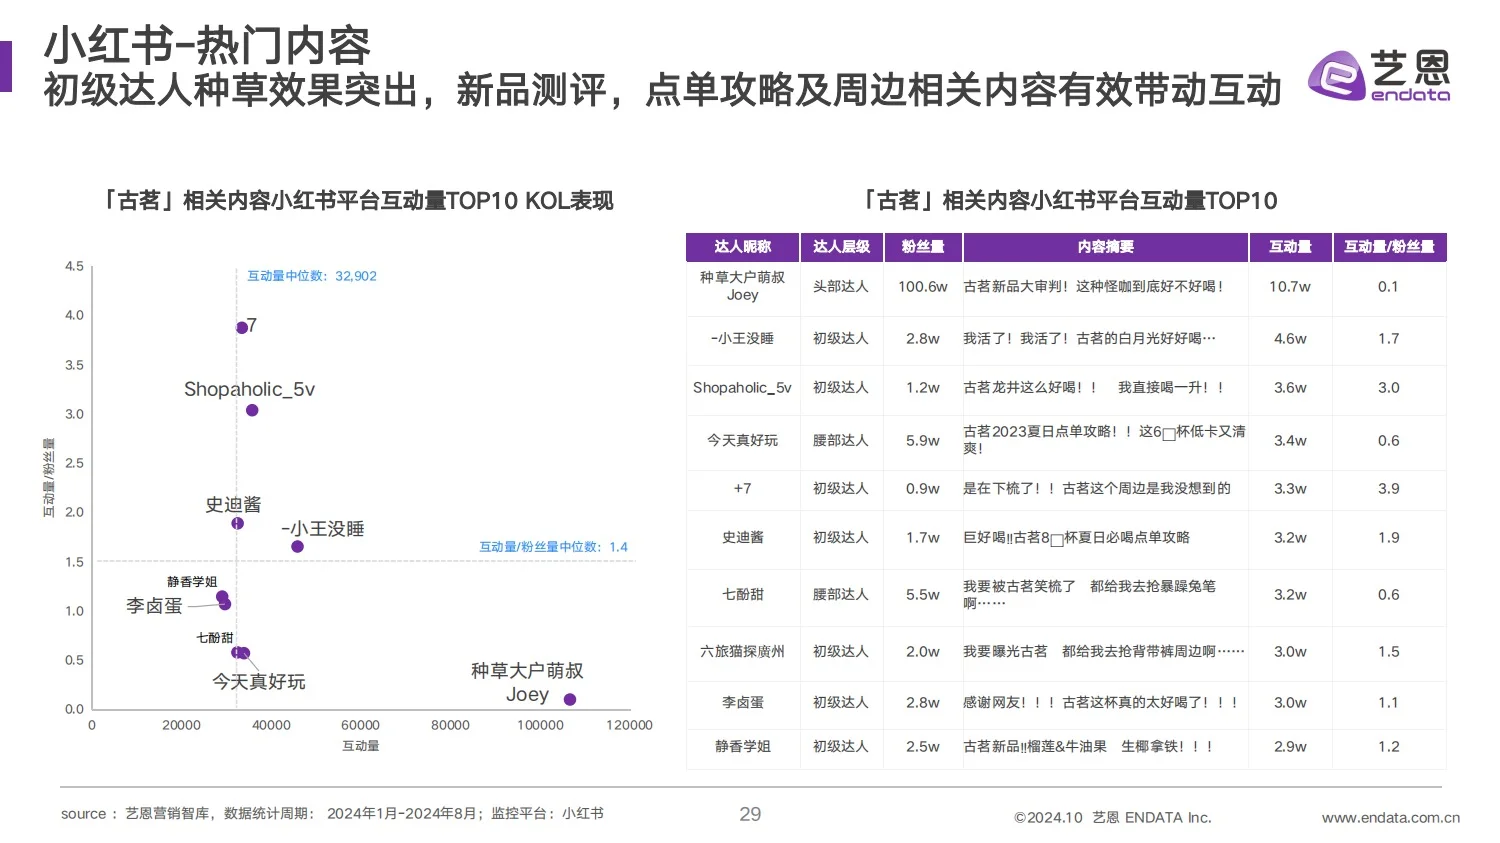The height and width of the screenshot is (843, 1500).
Task: Click the right-side 互动量TOP10 table title
Action: 1068,200
